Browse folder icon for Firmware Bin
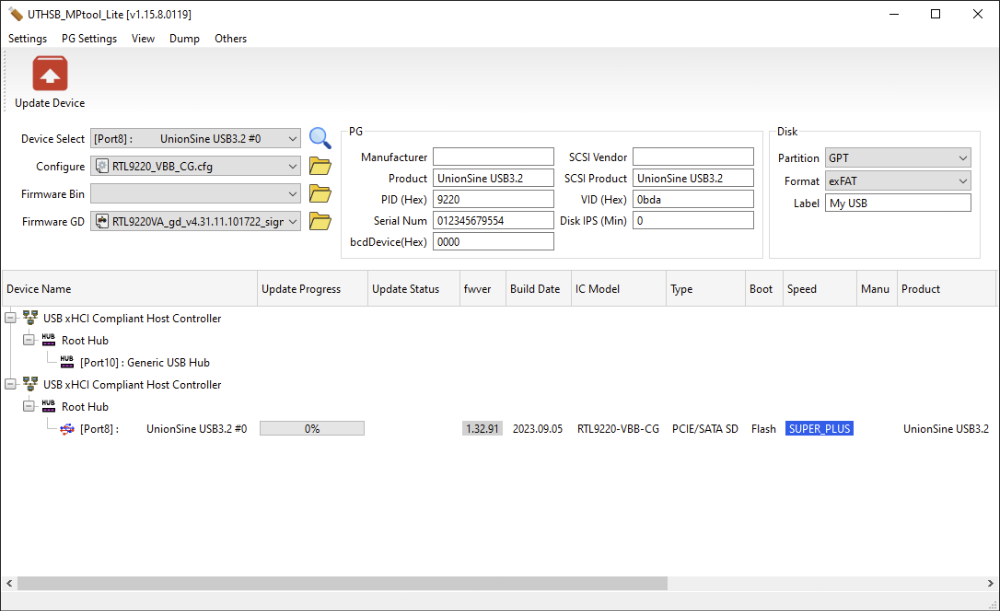Screen dimensions: 1000x611 (319, 194)
